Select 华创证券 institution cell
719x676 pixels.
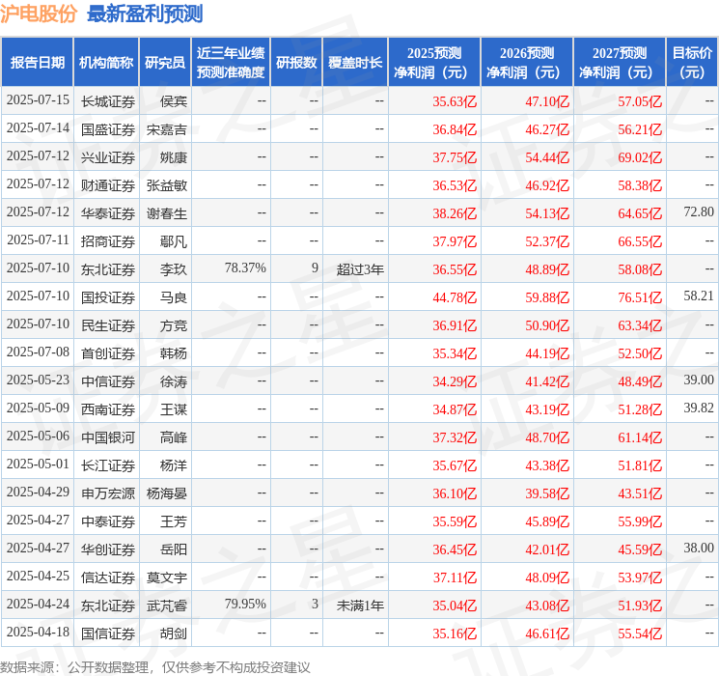tap(108, 549)
